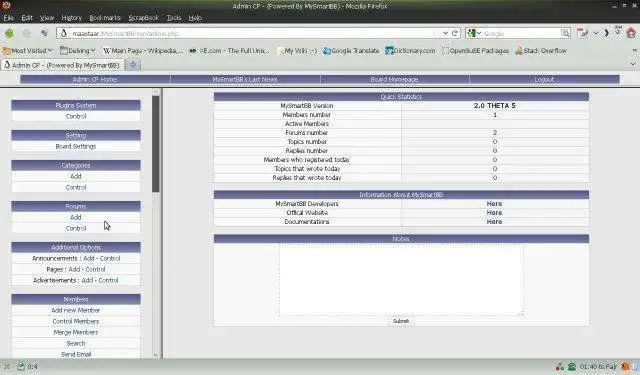Click the status bar icon labeled 0:4
Screen dimensions: 640x375
coord(21,366)
